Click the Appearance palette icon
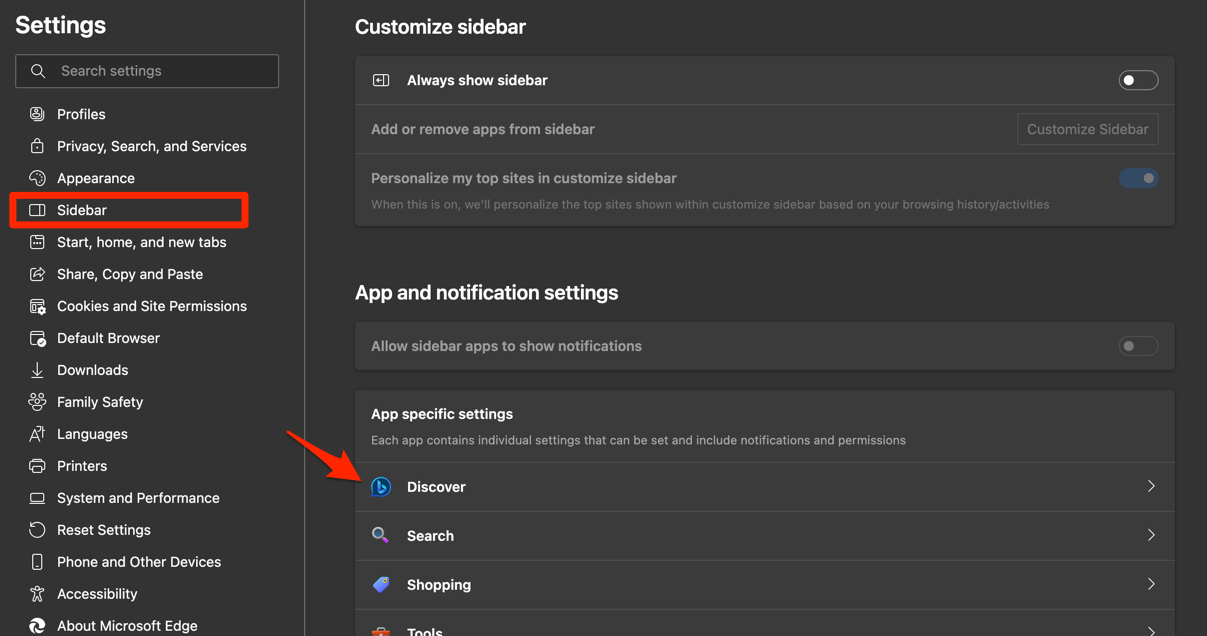The image size is (1207, 636). click(x=37, y=178)
